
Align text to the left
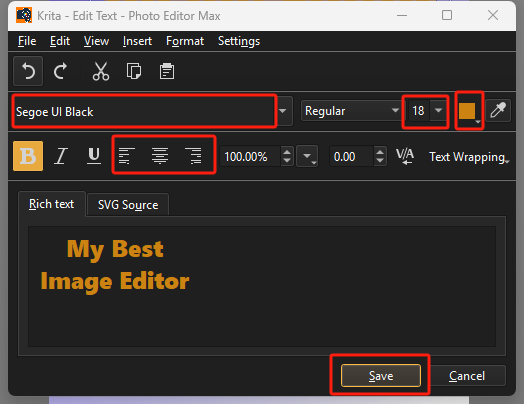click(x=127, y=156)
